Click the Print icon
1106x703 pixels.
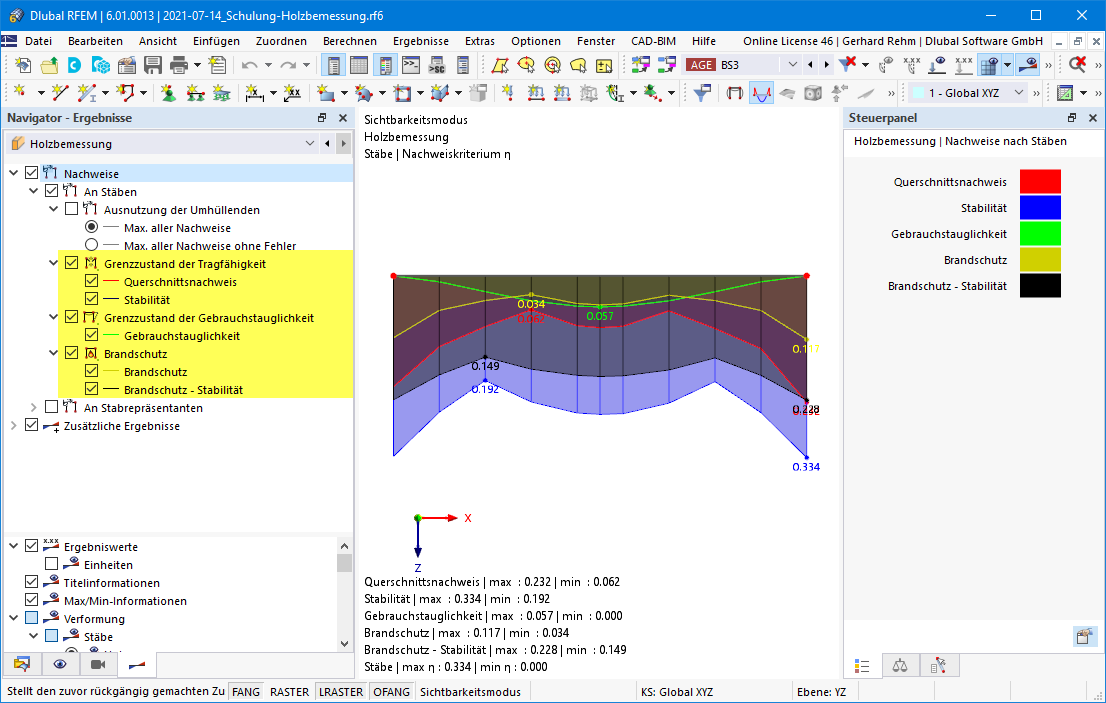coord(178,66)
